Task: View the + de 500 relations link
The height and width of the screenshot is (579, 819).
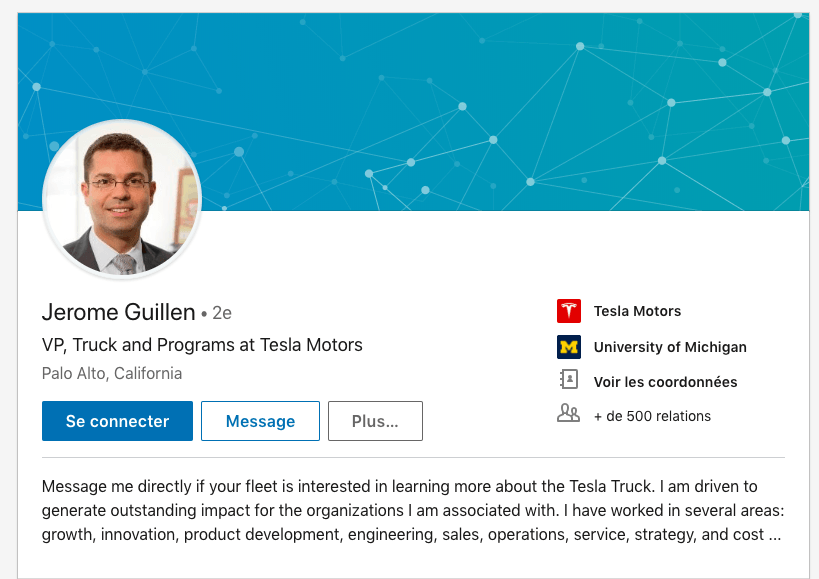Action: [652, 416]
